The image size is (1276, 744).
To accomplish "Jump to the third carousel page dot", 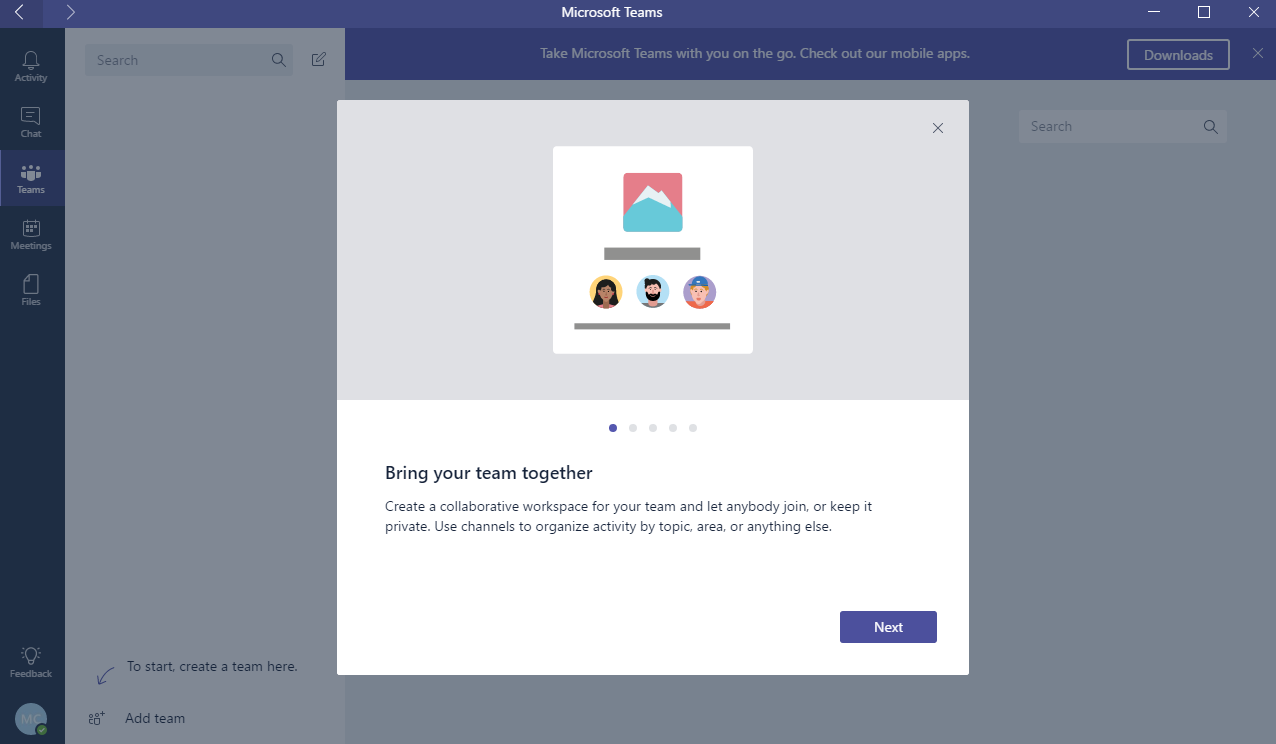I will (653, 428).
